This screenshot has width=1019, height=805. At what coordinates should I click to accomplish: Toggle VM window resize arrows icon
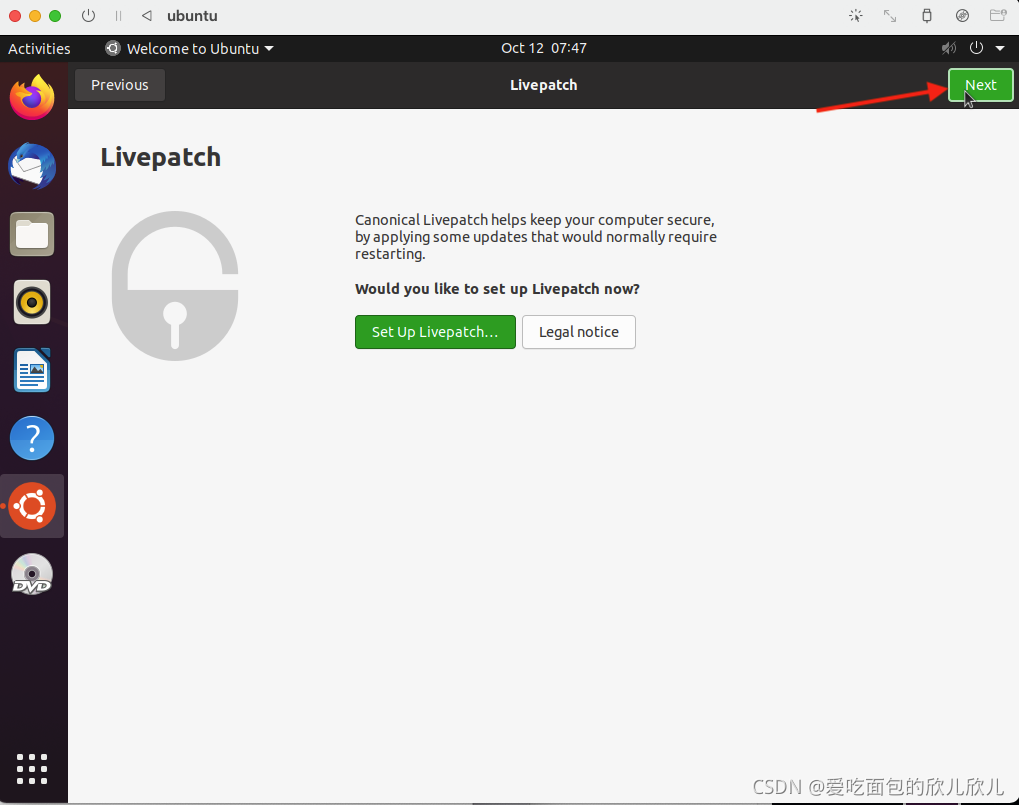coord(890,16)
